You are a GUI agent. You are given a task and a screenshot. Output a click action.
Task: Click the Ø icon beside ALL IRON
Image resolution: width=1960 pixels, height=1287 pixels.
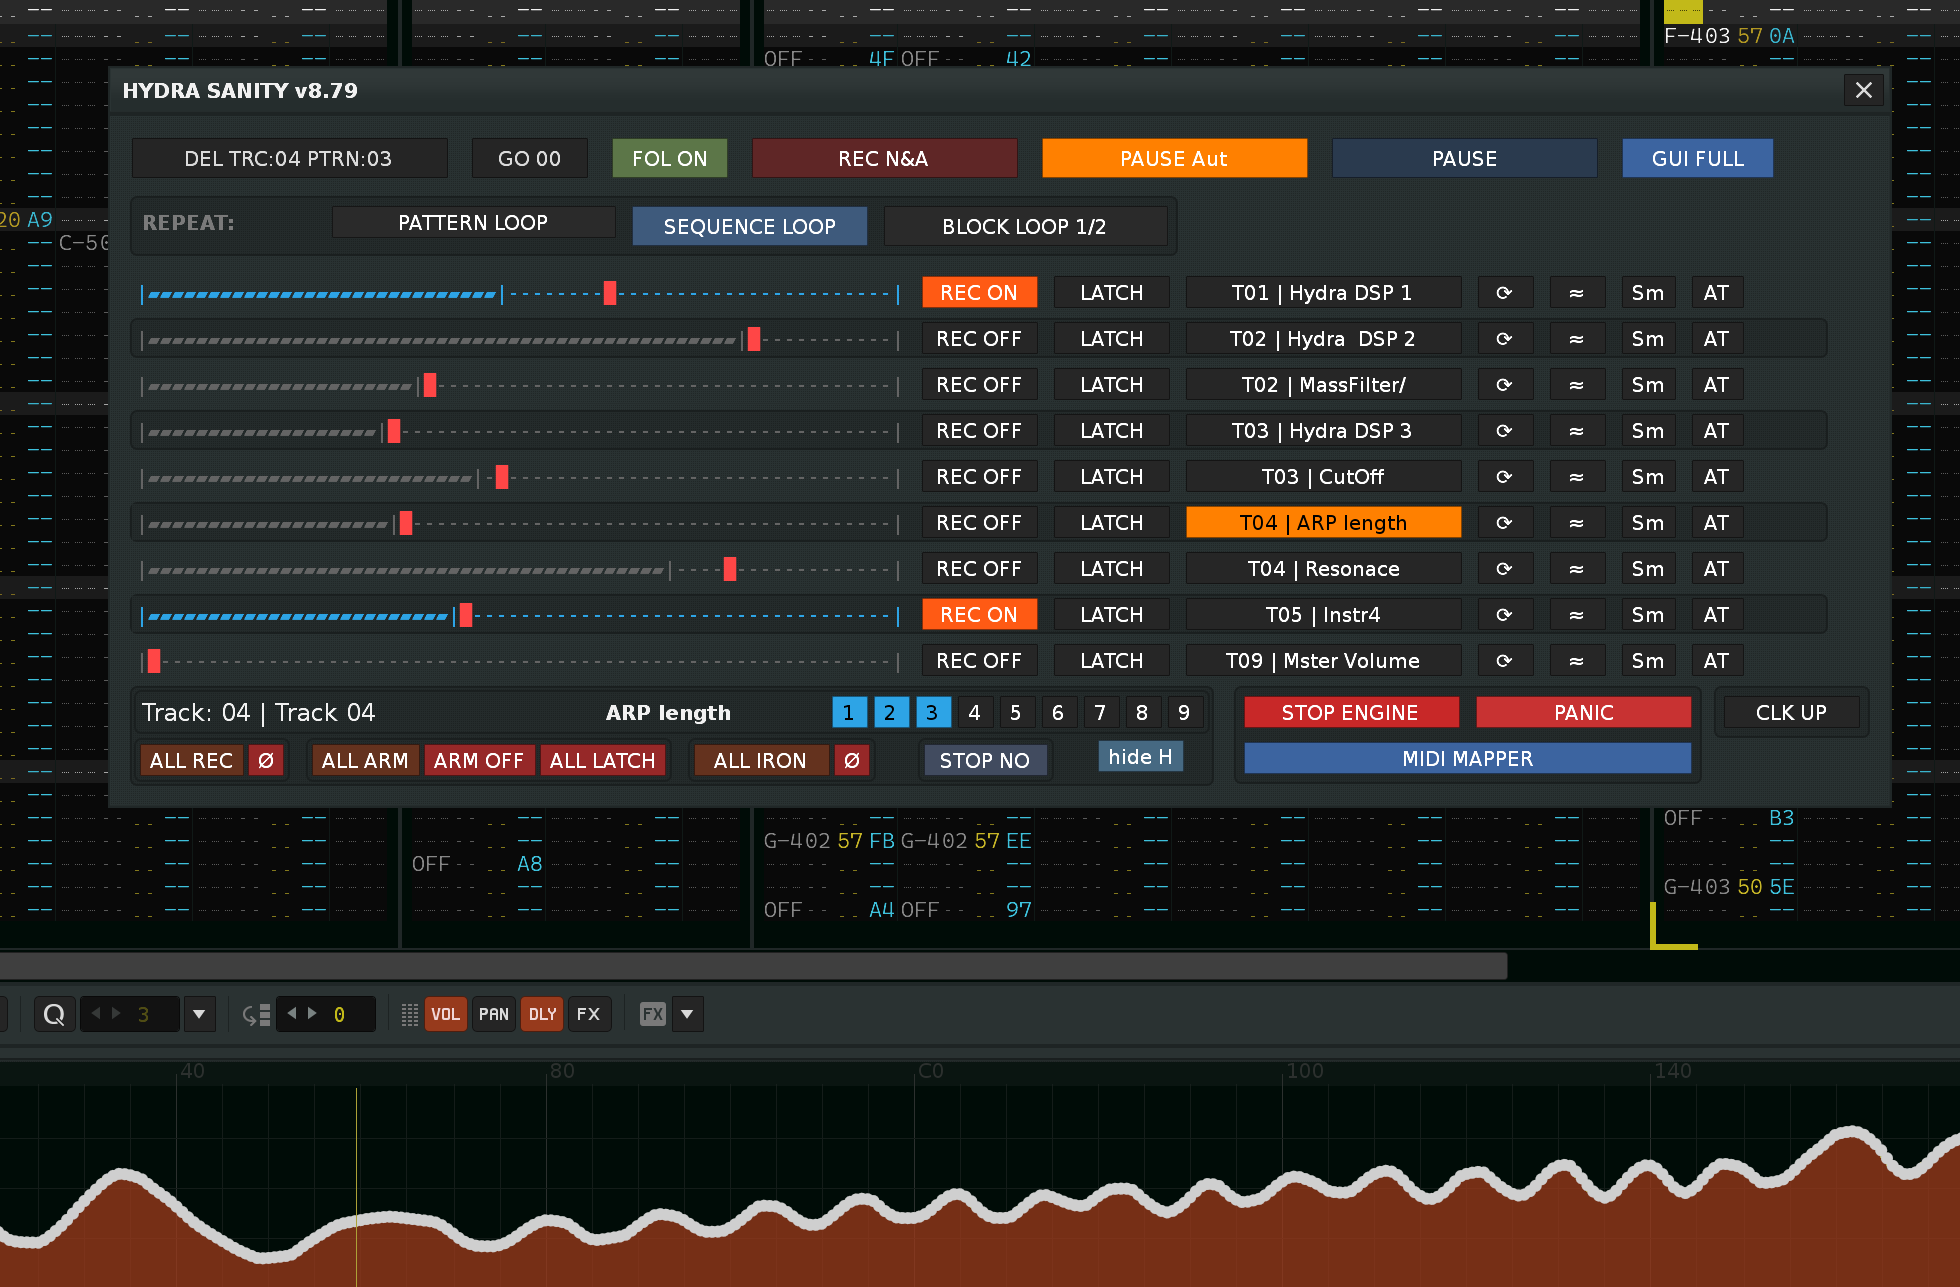(852, 761)
